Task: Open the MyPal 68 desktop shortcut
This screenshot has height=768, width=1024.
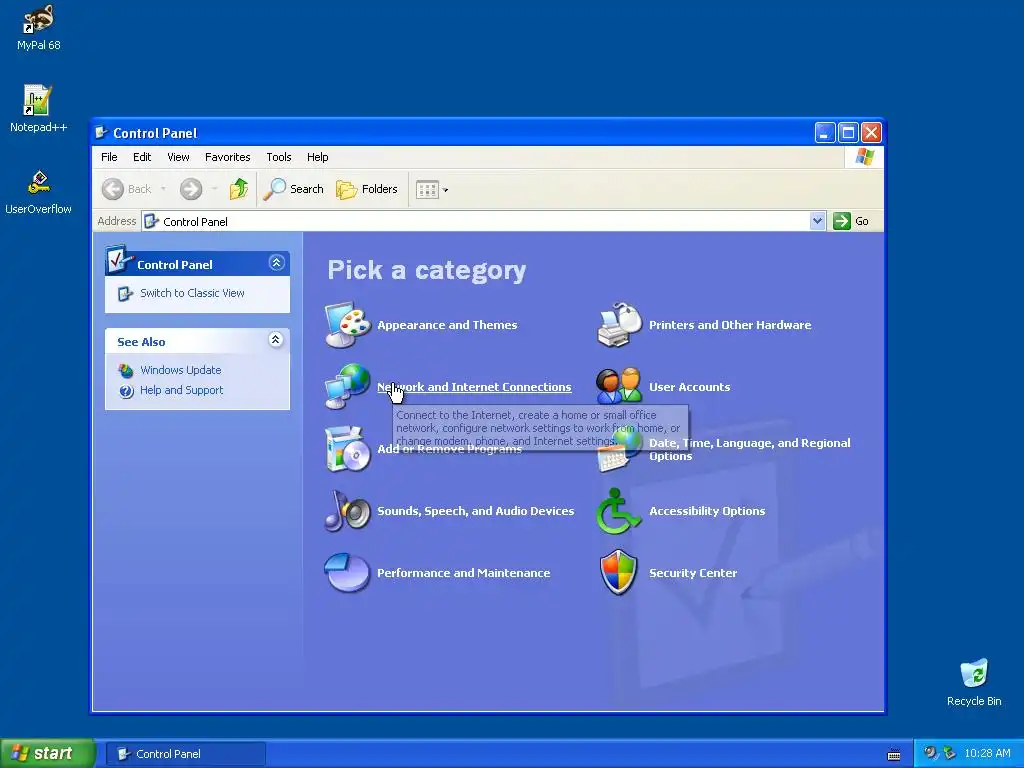Action: 39,27
